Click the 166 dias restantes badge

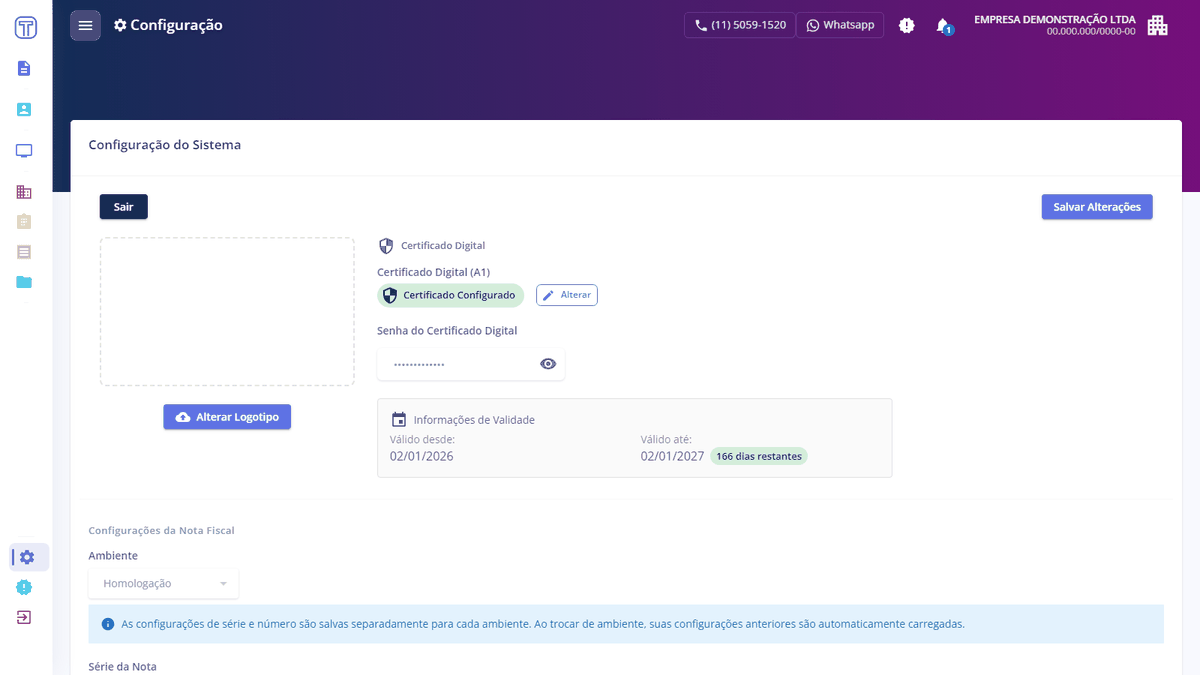[759, 456]
